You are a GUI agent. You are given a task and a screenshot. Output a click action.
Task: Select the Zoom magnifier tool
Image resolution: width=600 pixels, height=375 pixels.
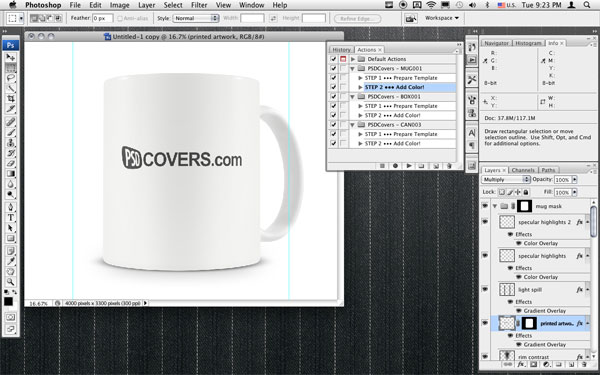[10, 282]
